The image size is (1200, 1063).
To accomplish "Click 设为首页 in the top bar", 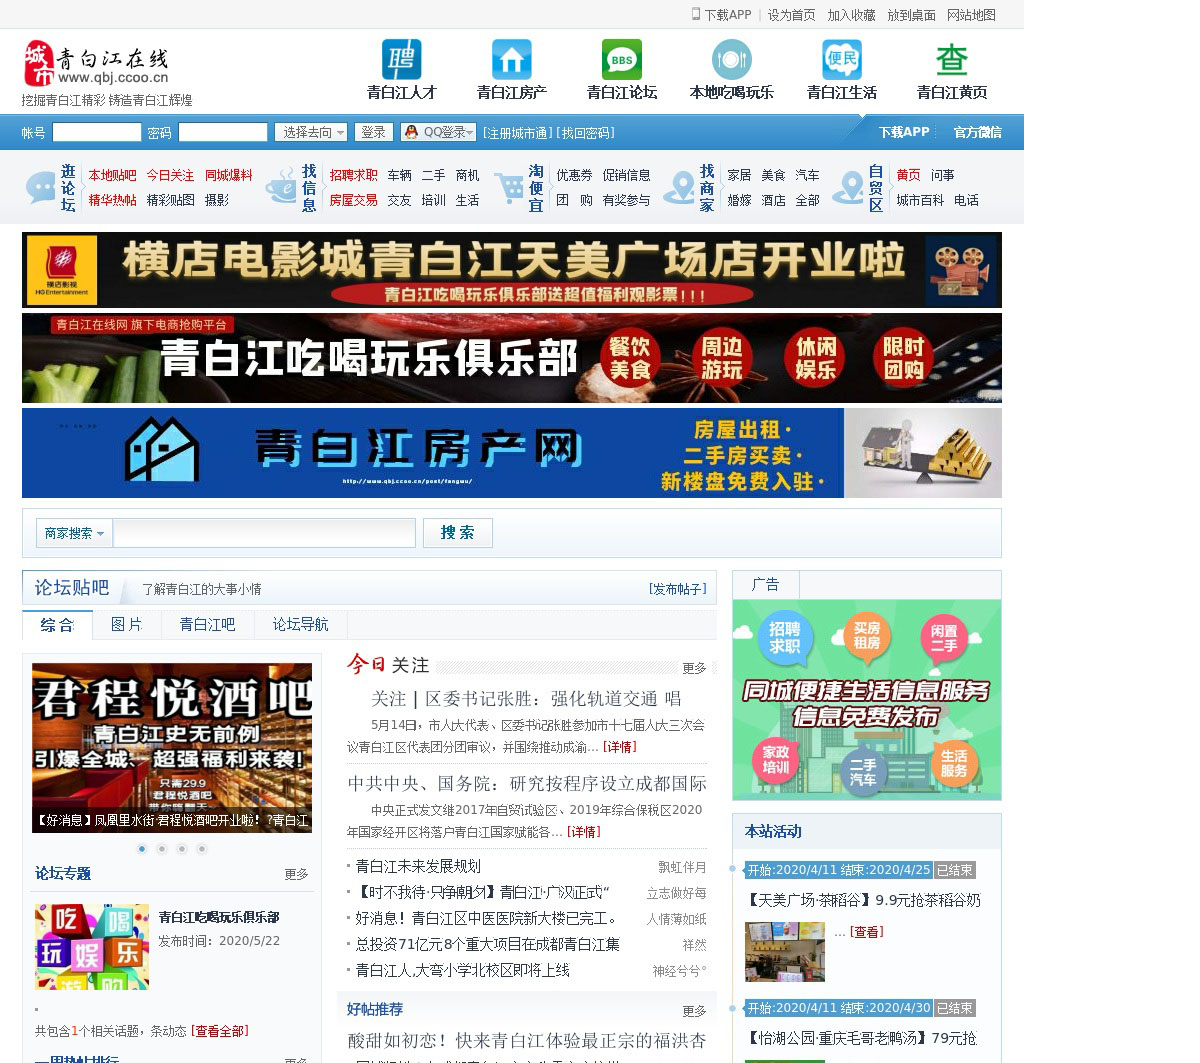I will click(791, 15).
